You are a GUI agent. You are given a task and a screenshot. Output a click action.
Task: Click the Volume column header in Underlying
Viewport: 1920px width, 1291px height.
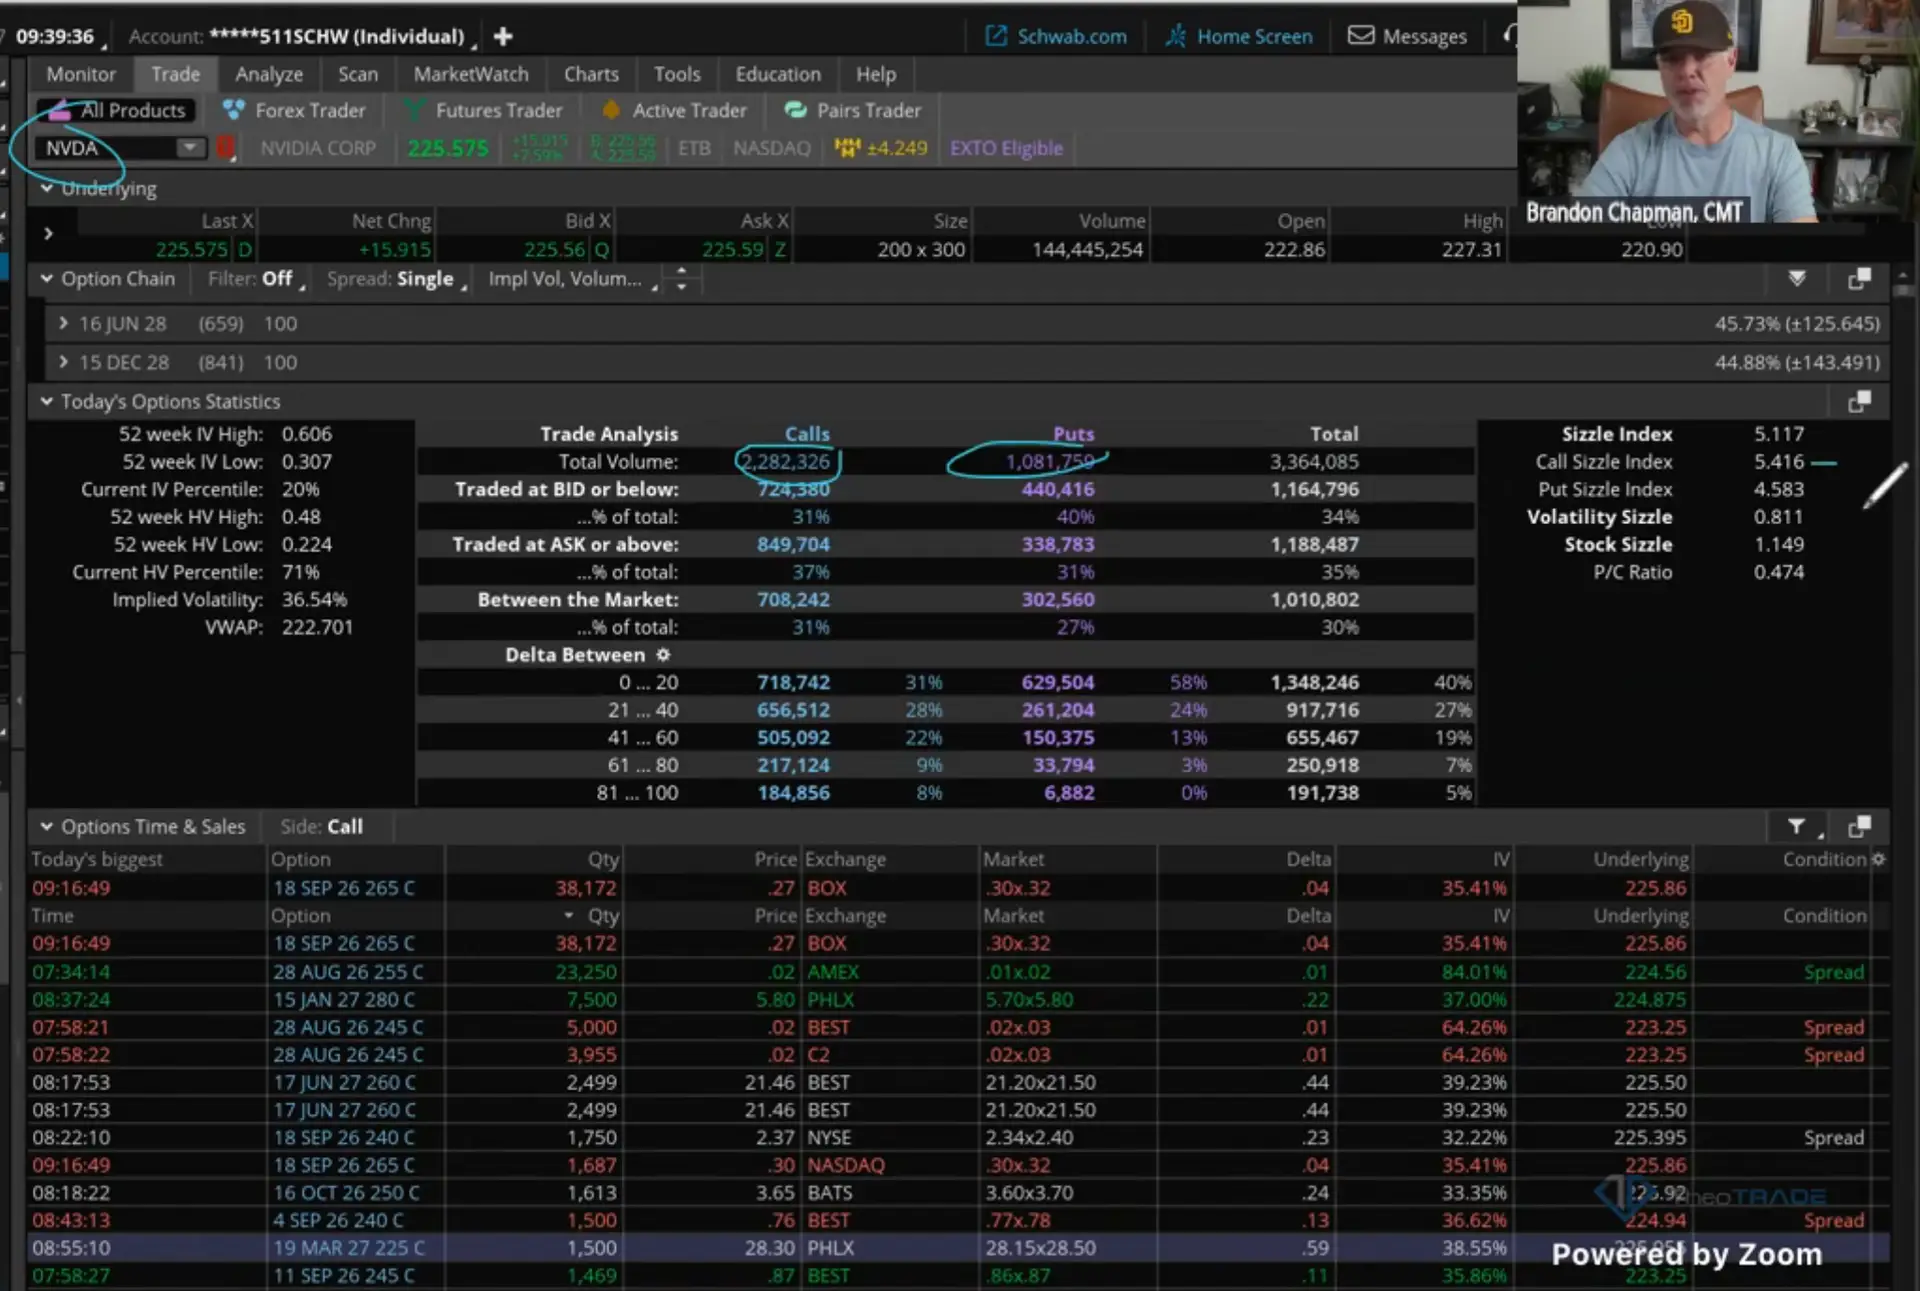pos(1112,221)
